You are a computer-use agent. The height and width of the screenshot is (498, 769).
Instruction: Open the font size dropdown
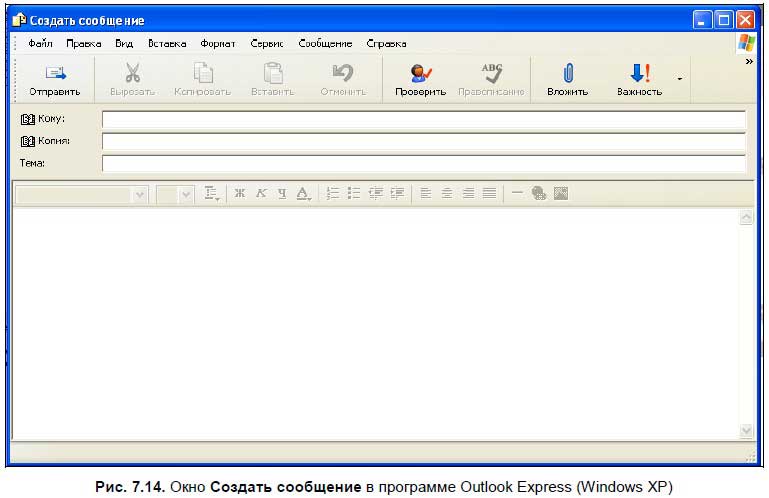(x=186, y=195)
